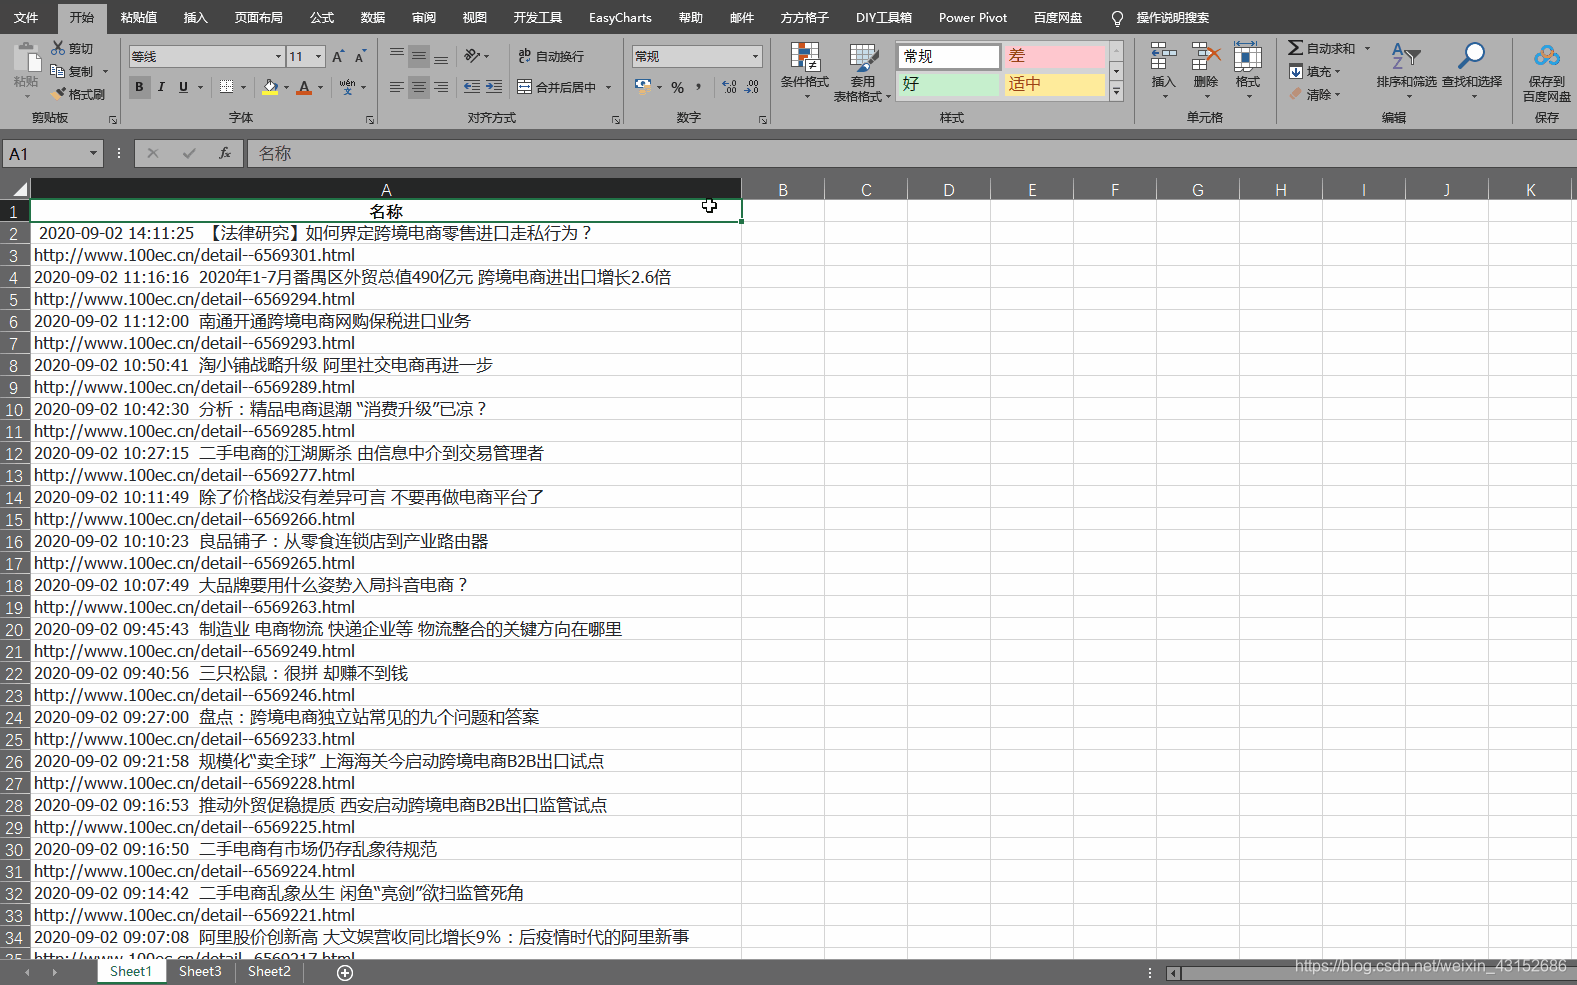
Task: Open the font name dropdown (等线)
Action: [278, 56]
